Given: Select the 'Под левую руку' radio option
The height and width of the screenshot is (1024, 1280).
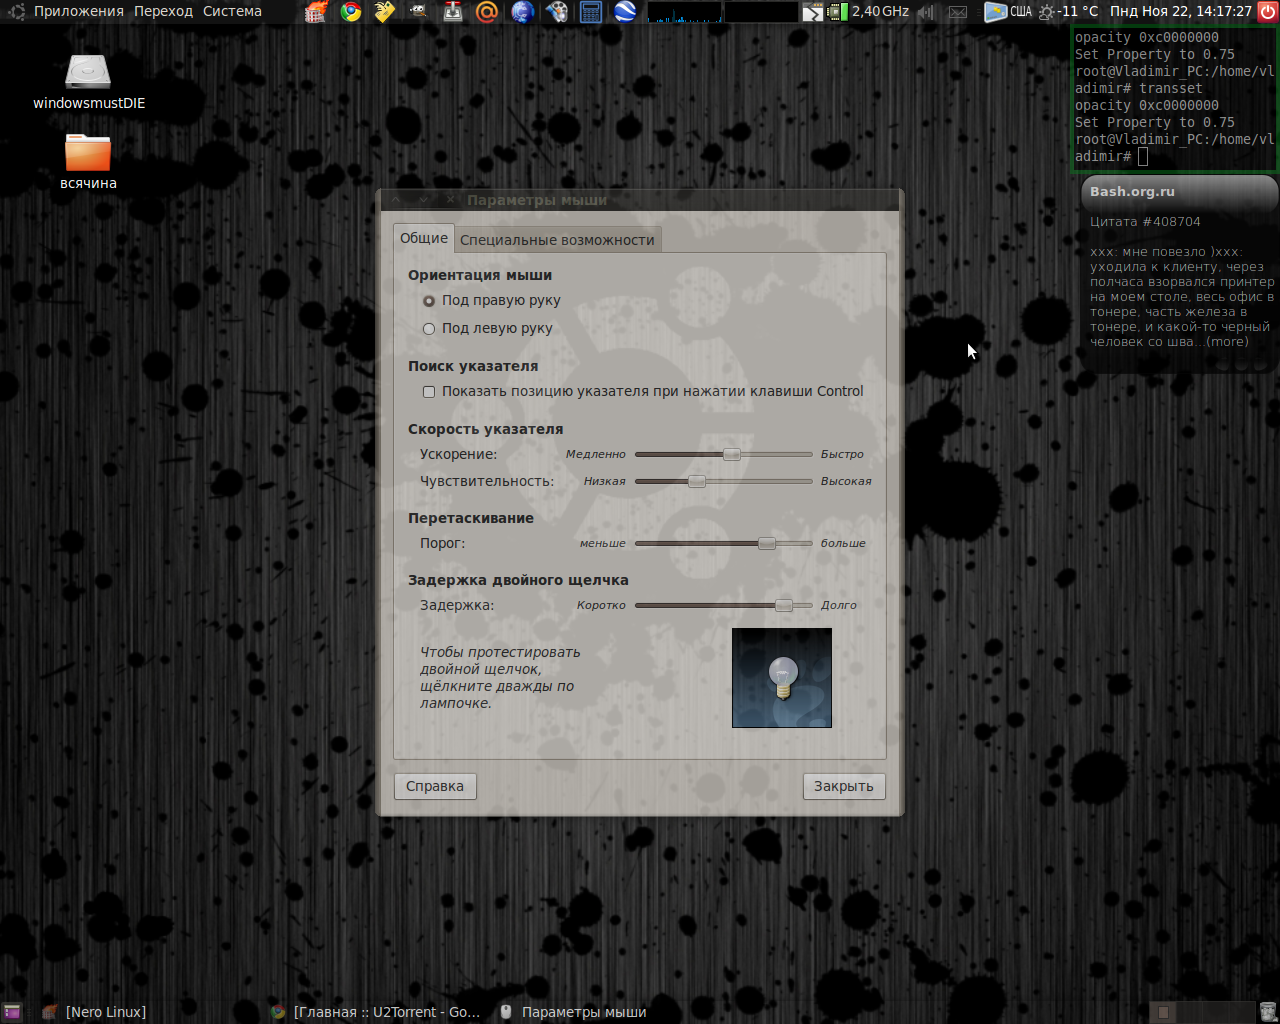Looking at the screenshot, I should [429, 329].
